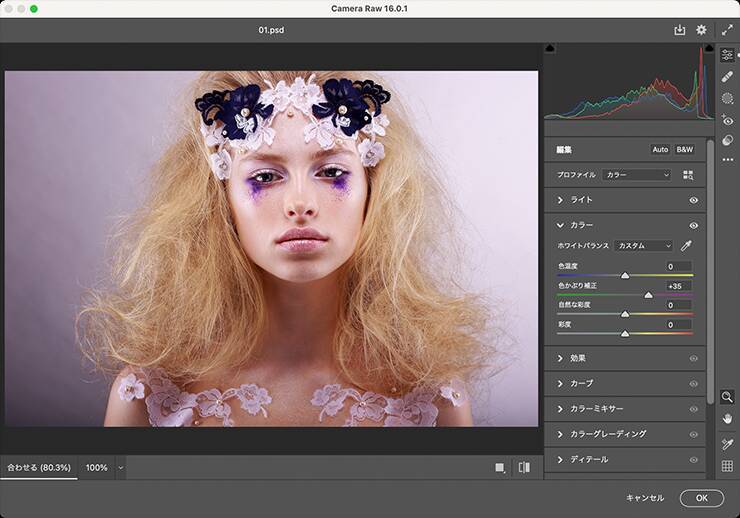Click the 色温度 value field
Image resolution: width=740 pixels, height=518 pixels.
click(x=679, y=267)
